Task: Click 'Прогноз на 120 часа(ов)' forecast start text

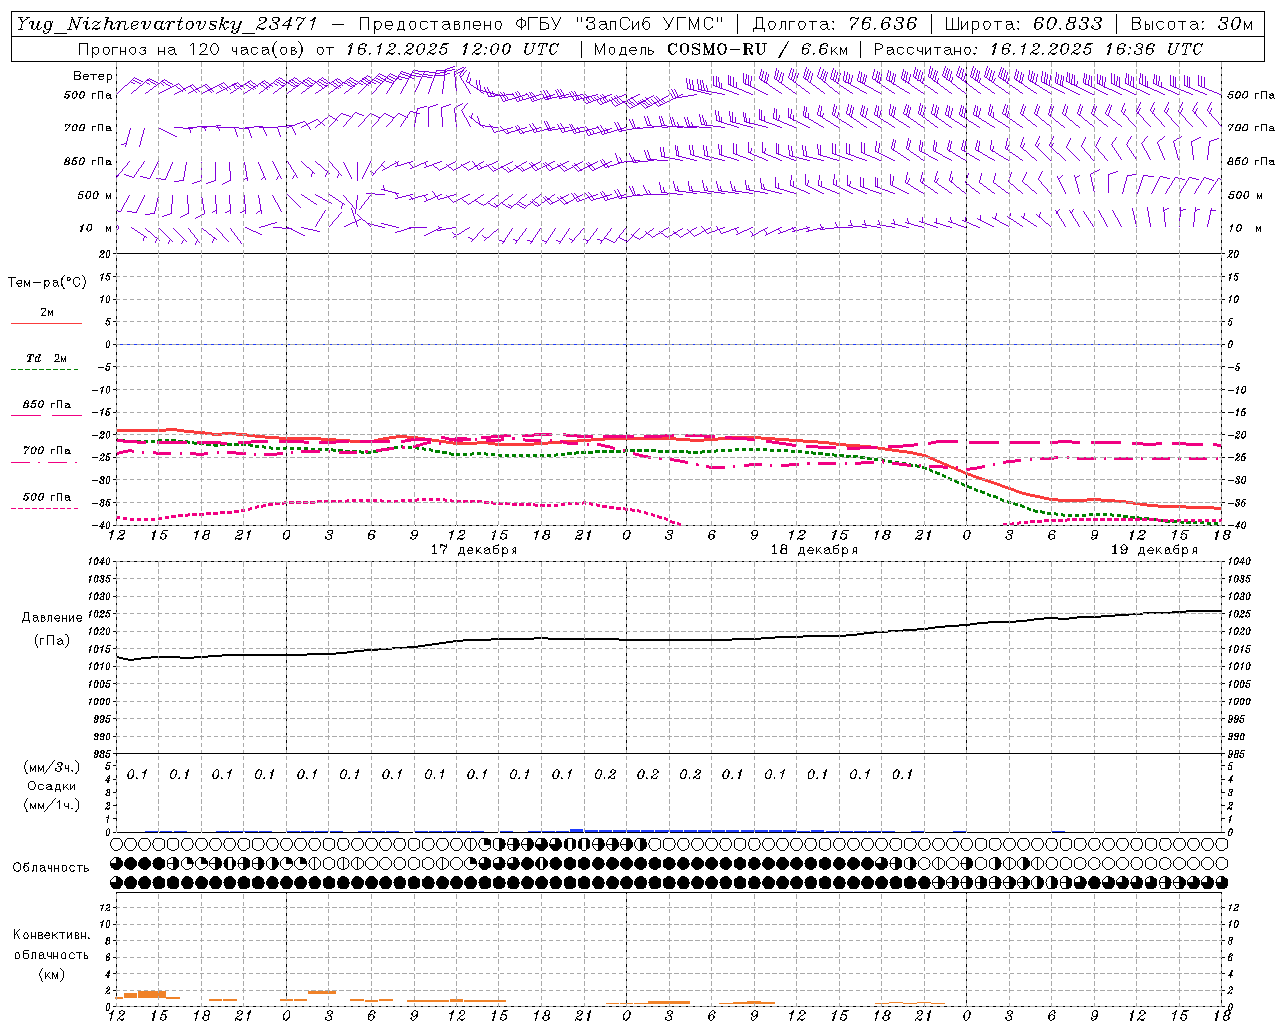Action: tap(193, 49)
